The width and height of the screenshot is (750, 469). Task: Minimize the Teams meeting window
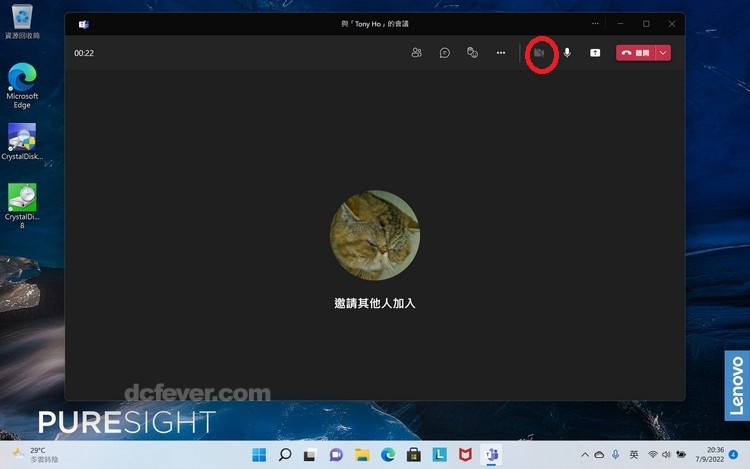coord(620,23)
